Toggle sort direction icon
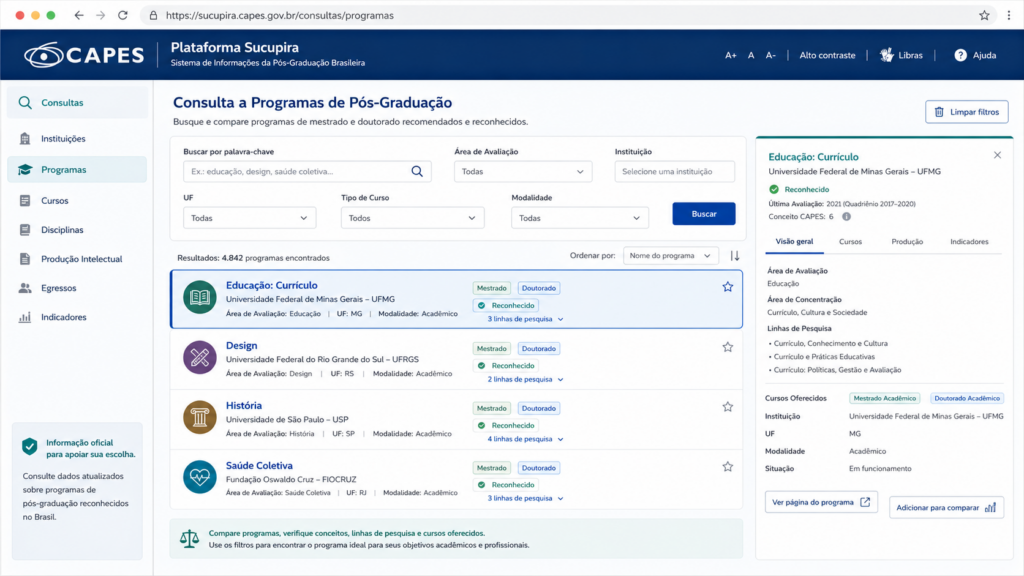 (735, 256)
